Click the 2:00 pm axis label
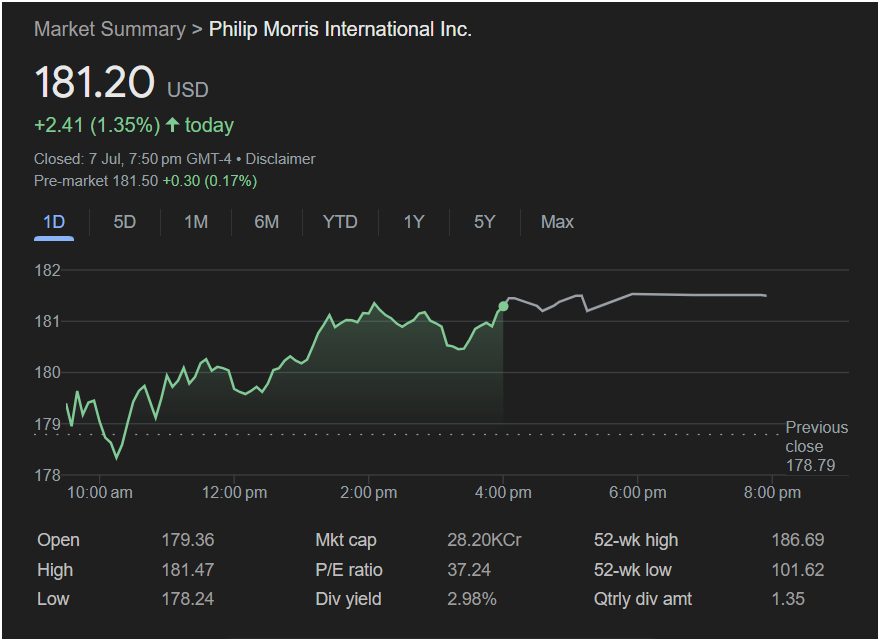The height and width of the screenshot is (641, 880). (369, 493)
